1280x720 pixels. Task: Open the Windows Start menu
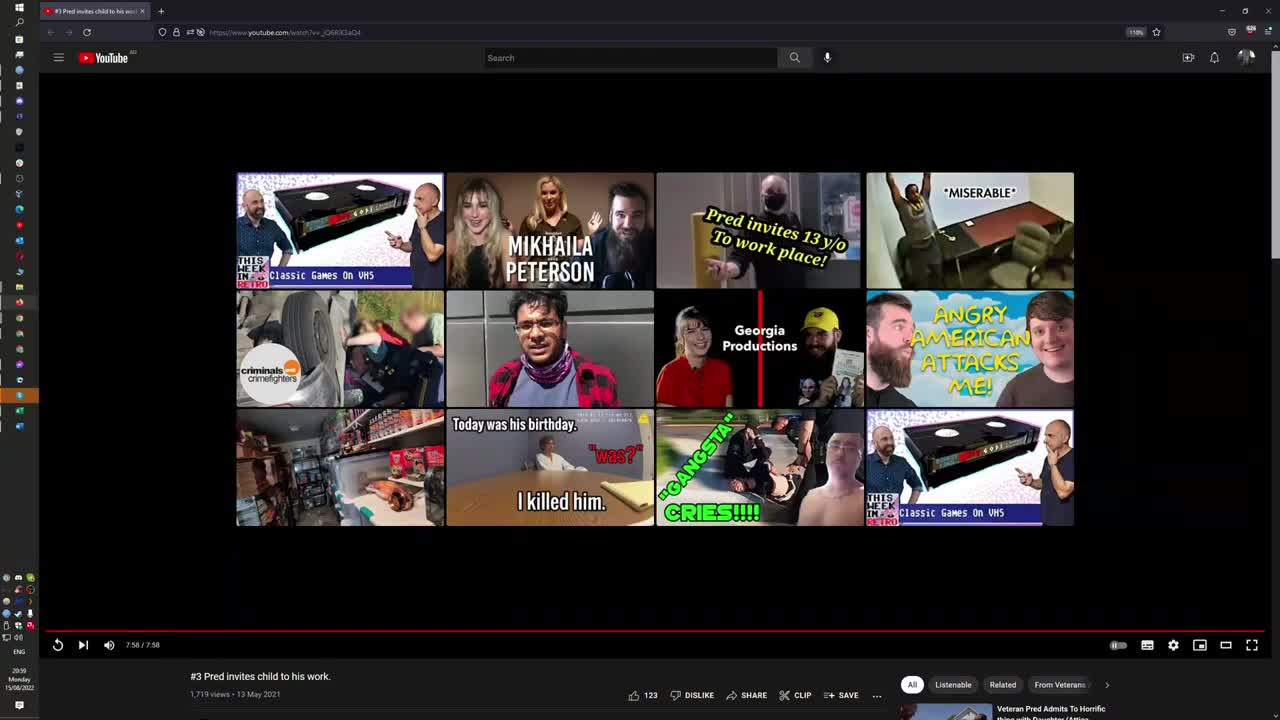[19, 7]
